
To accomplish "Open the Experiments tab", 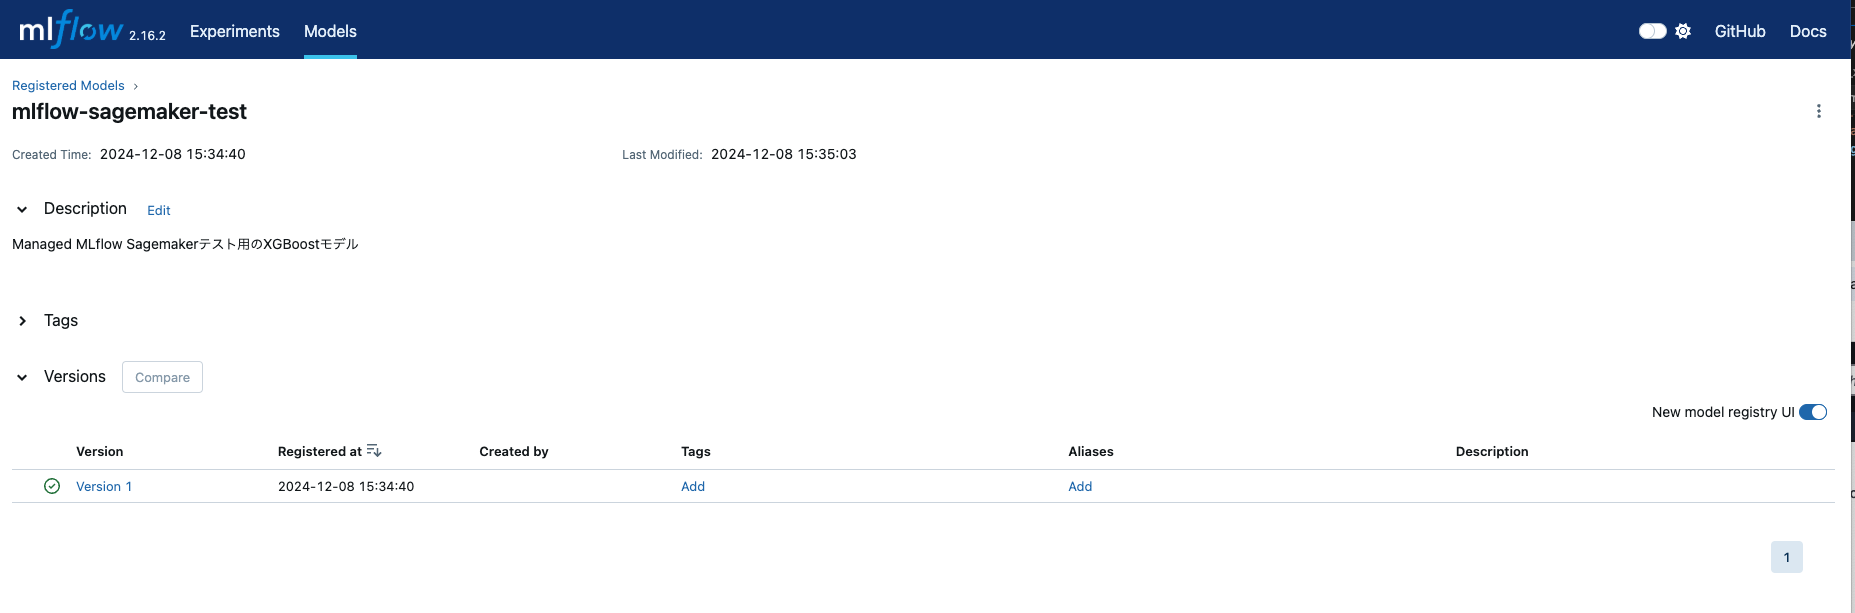I will (x=235, y=31).
